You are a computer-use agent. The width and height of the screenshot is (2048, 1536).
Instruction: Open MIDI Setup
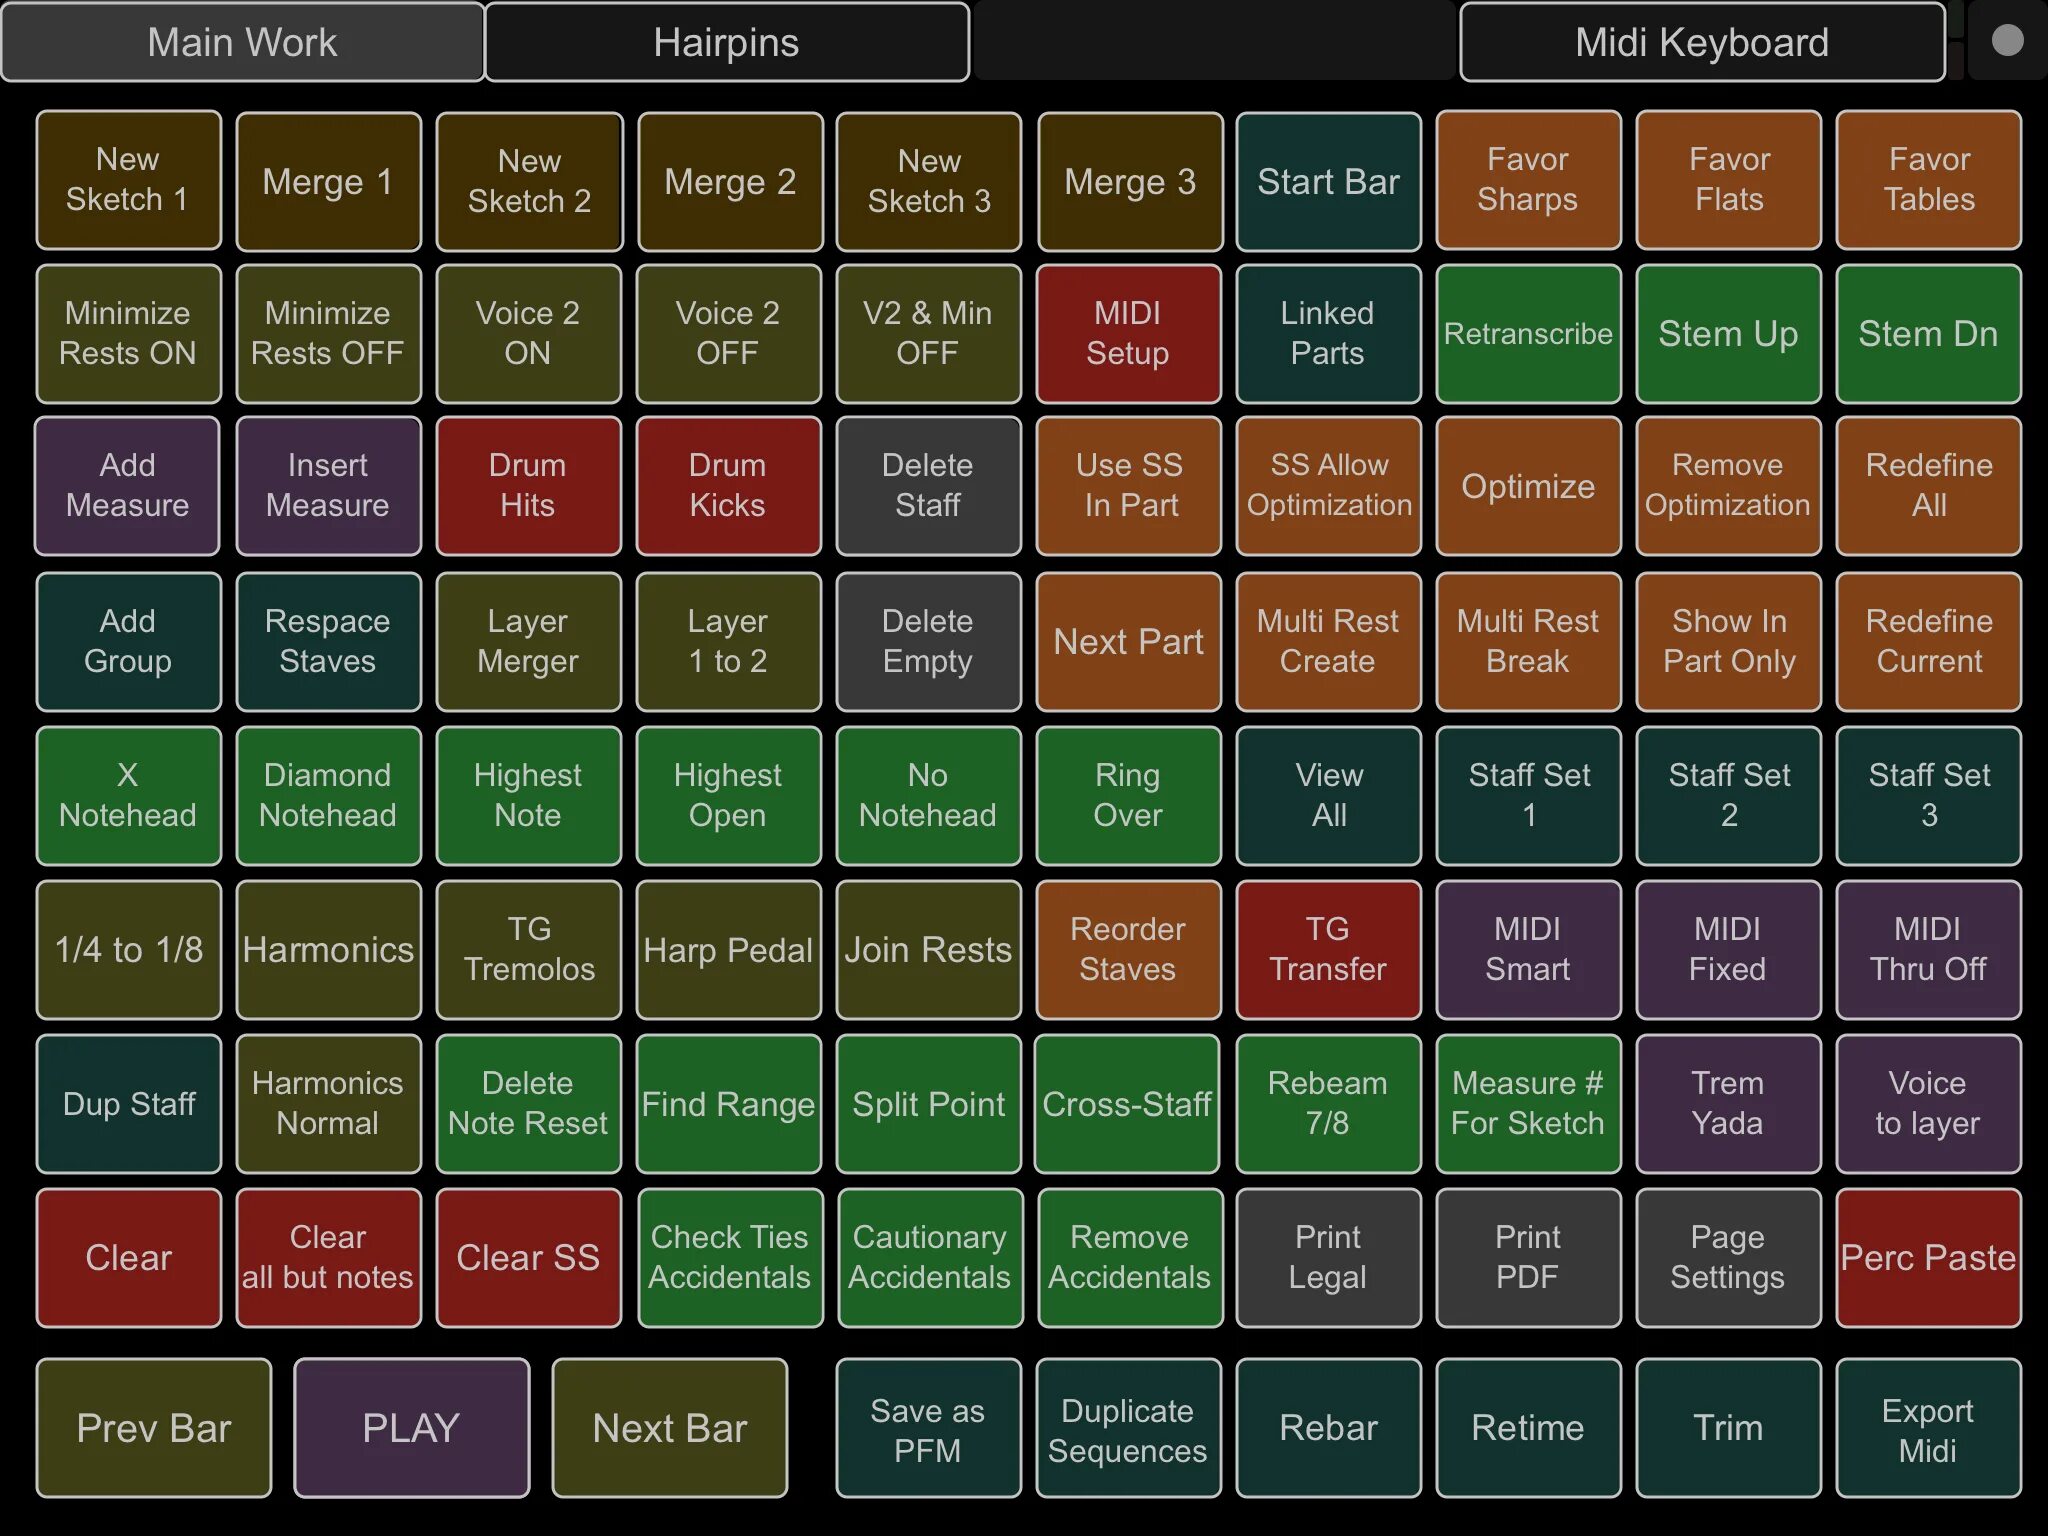coord(1128,333)
